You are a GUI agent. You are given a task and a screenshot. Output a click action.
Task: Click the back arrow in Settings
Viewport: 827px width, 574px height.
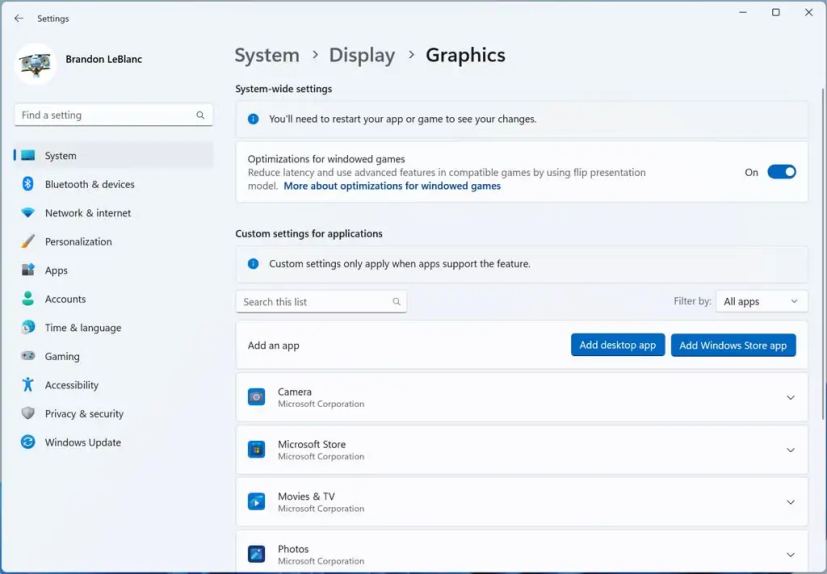[19, 18]
